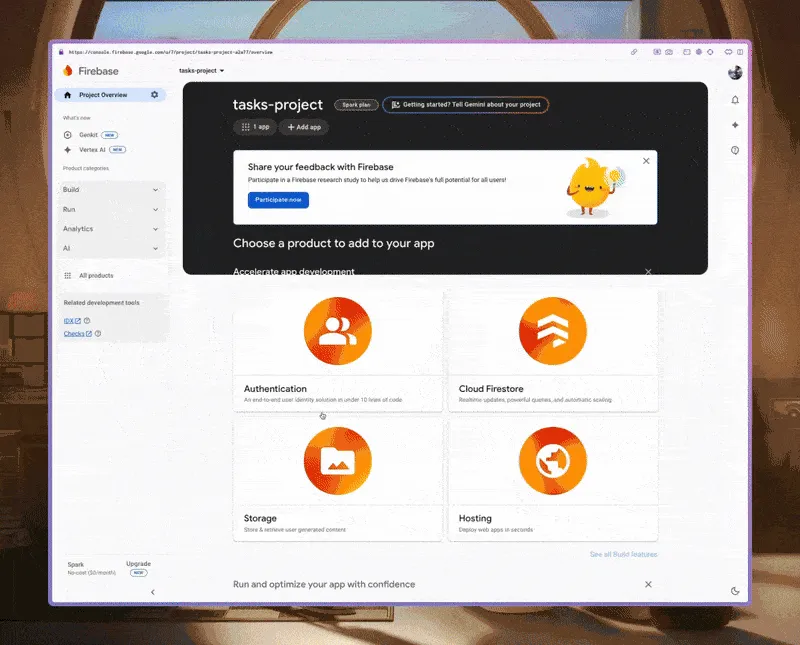The height and width of the screenshot is (645, 800).
Task: Click the Firebase flame logo
Action: tap(68, 71)
